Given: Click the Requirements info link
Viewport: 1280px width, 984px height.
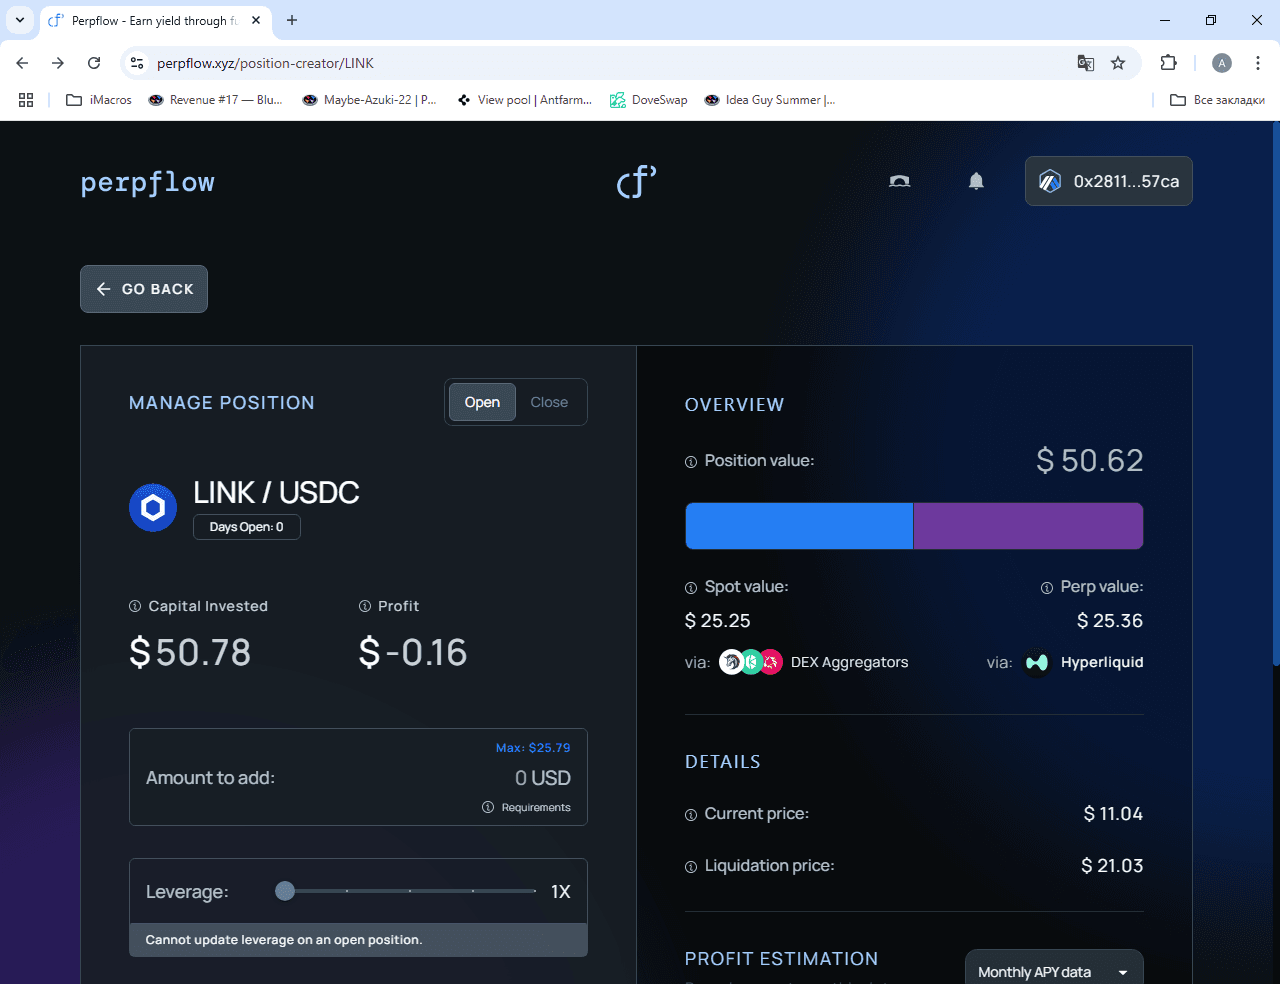Looking at the screenshot, I should 527,807.
